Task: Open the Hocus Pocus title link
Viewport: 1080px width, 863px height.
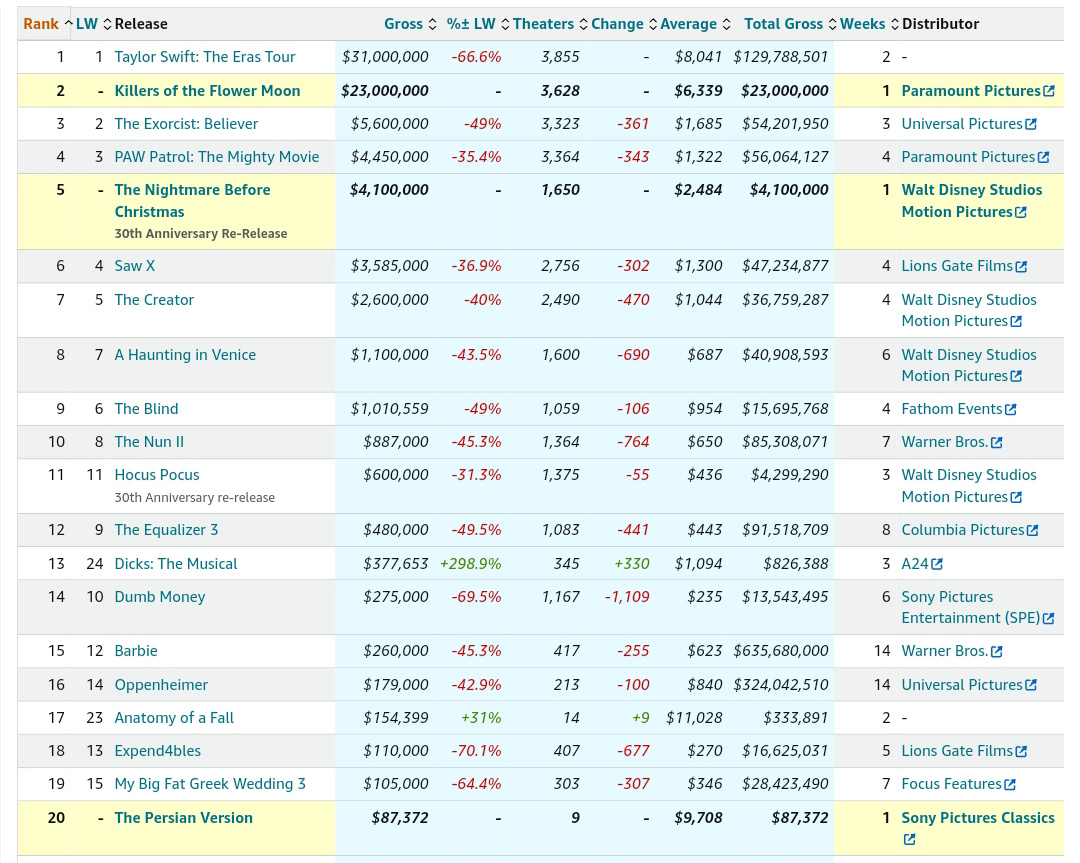Action: coord(157,475)
